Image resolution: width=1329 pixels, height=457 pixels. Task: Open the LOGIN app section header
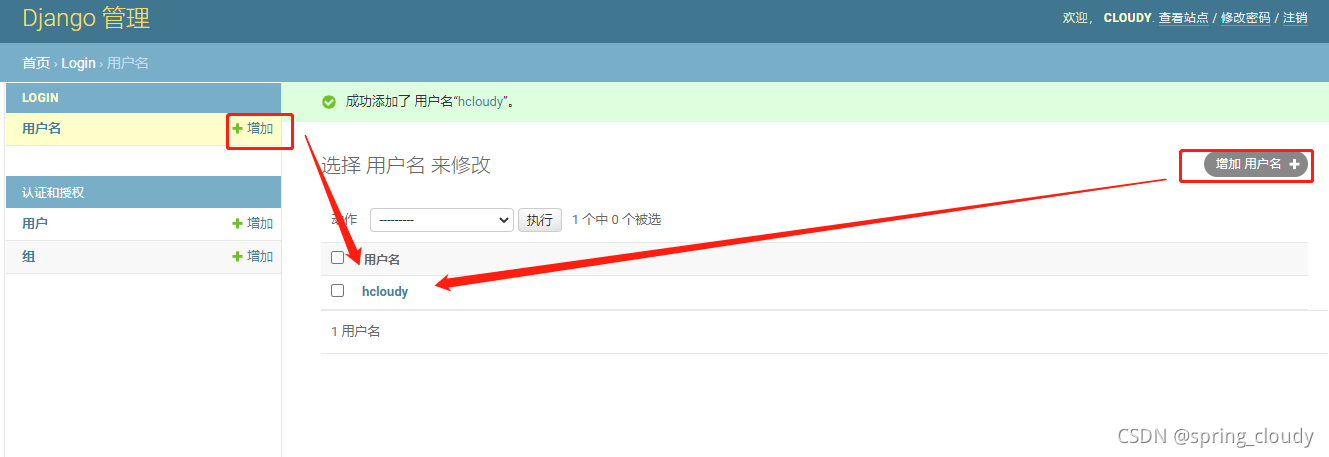(x=41, y=98)
